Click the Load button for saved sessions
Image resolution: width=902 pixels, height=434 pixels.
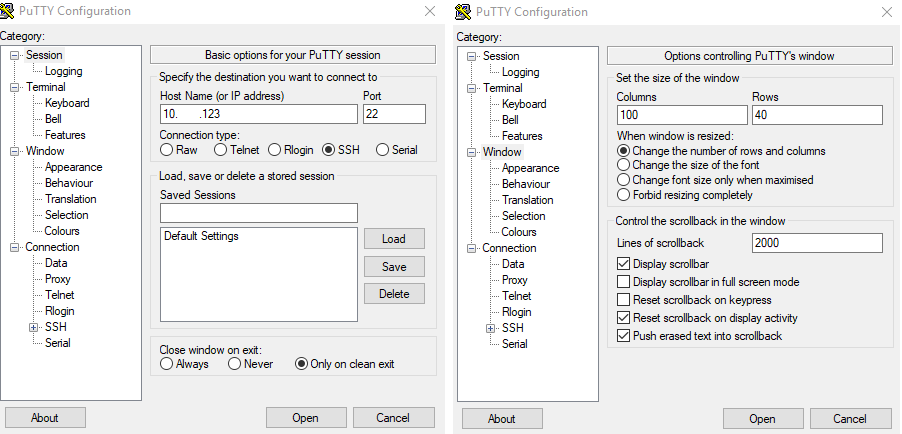pos(394,239)
